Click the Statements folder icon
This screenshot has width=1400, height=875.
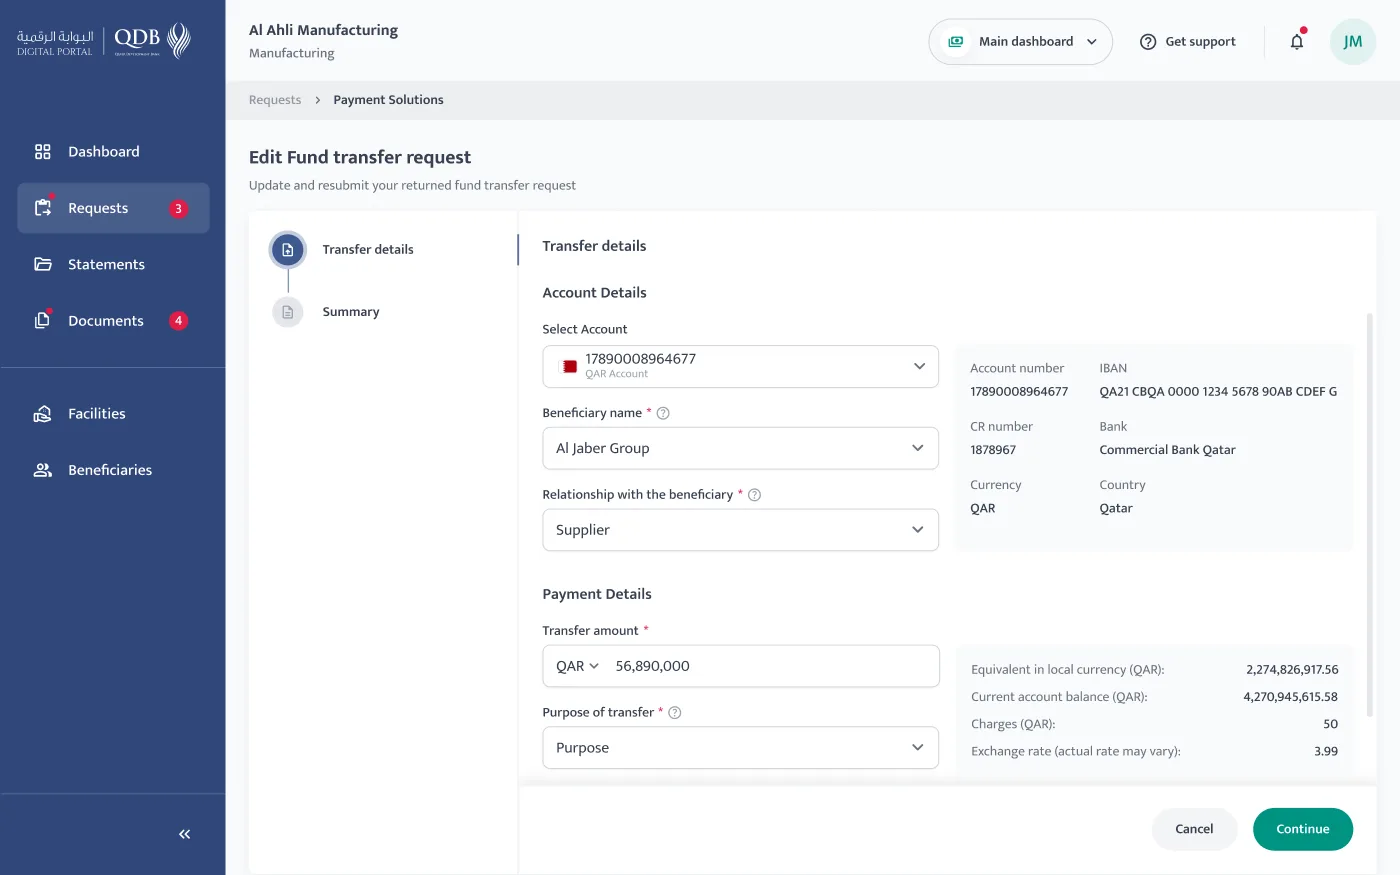point(43,264)
